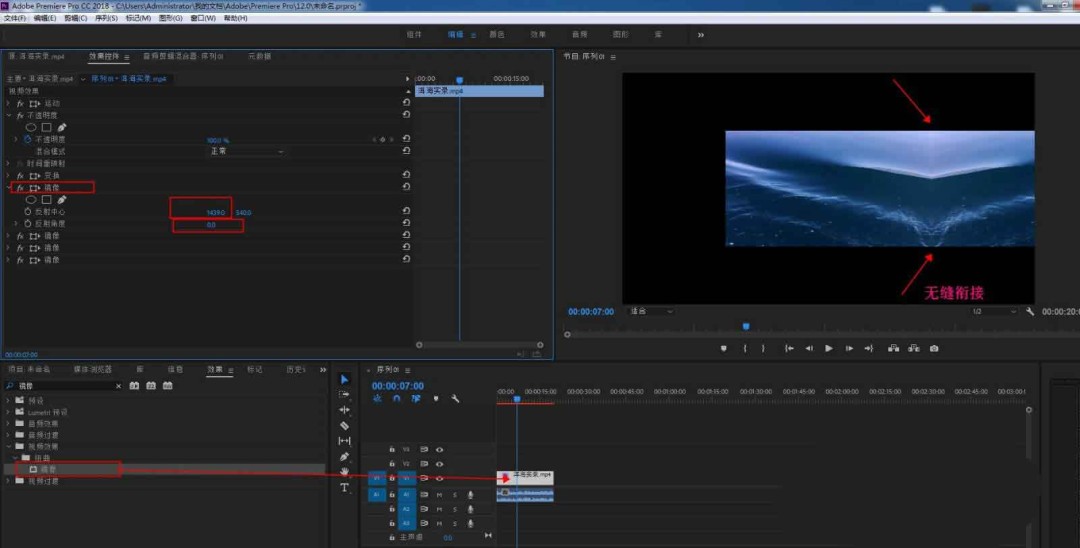Enable voice-over record on A3
This screenshot has height=548, width=1080.
click(x=470, y=524)
